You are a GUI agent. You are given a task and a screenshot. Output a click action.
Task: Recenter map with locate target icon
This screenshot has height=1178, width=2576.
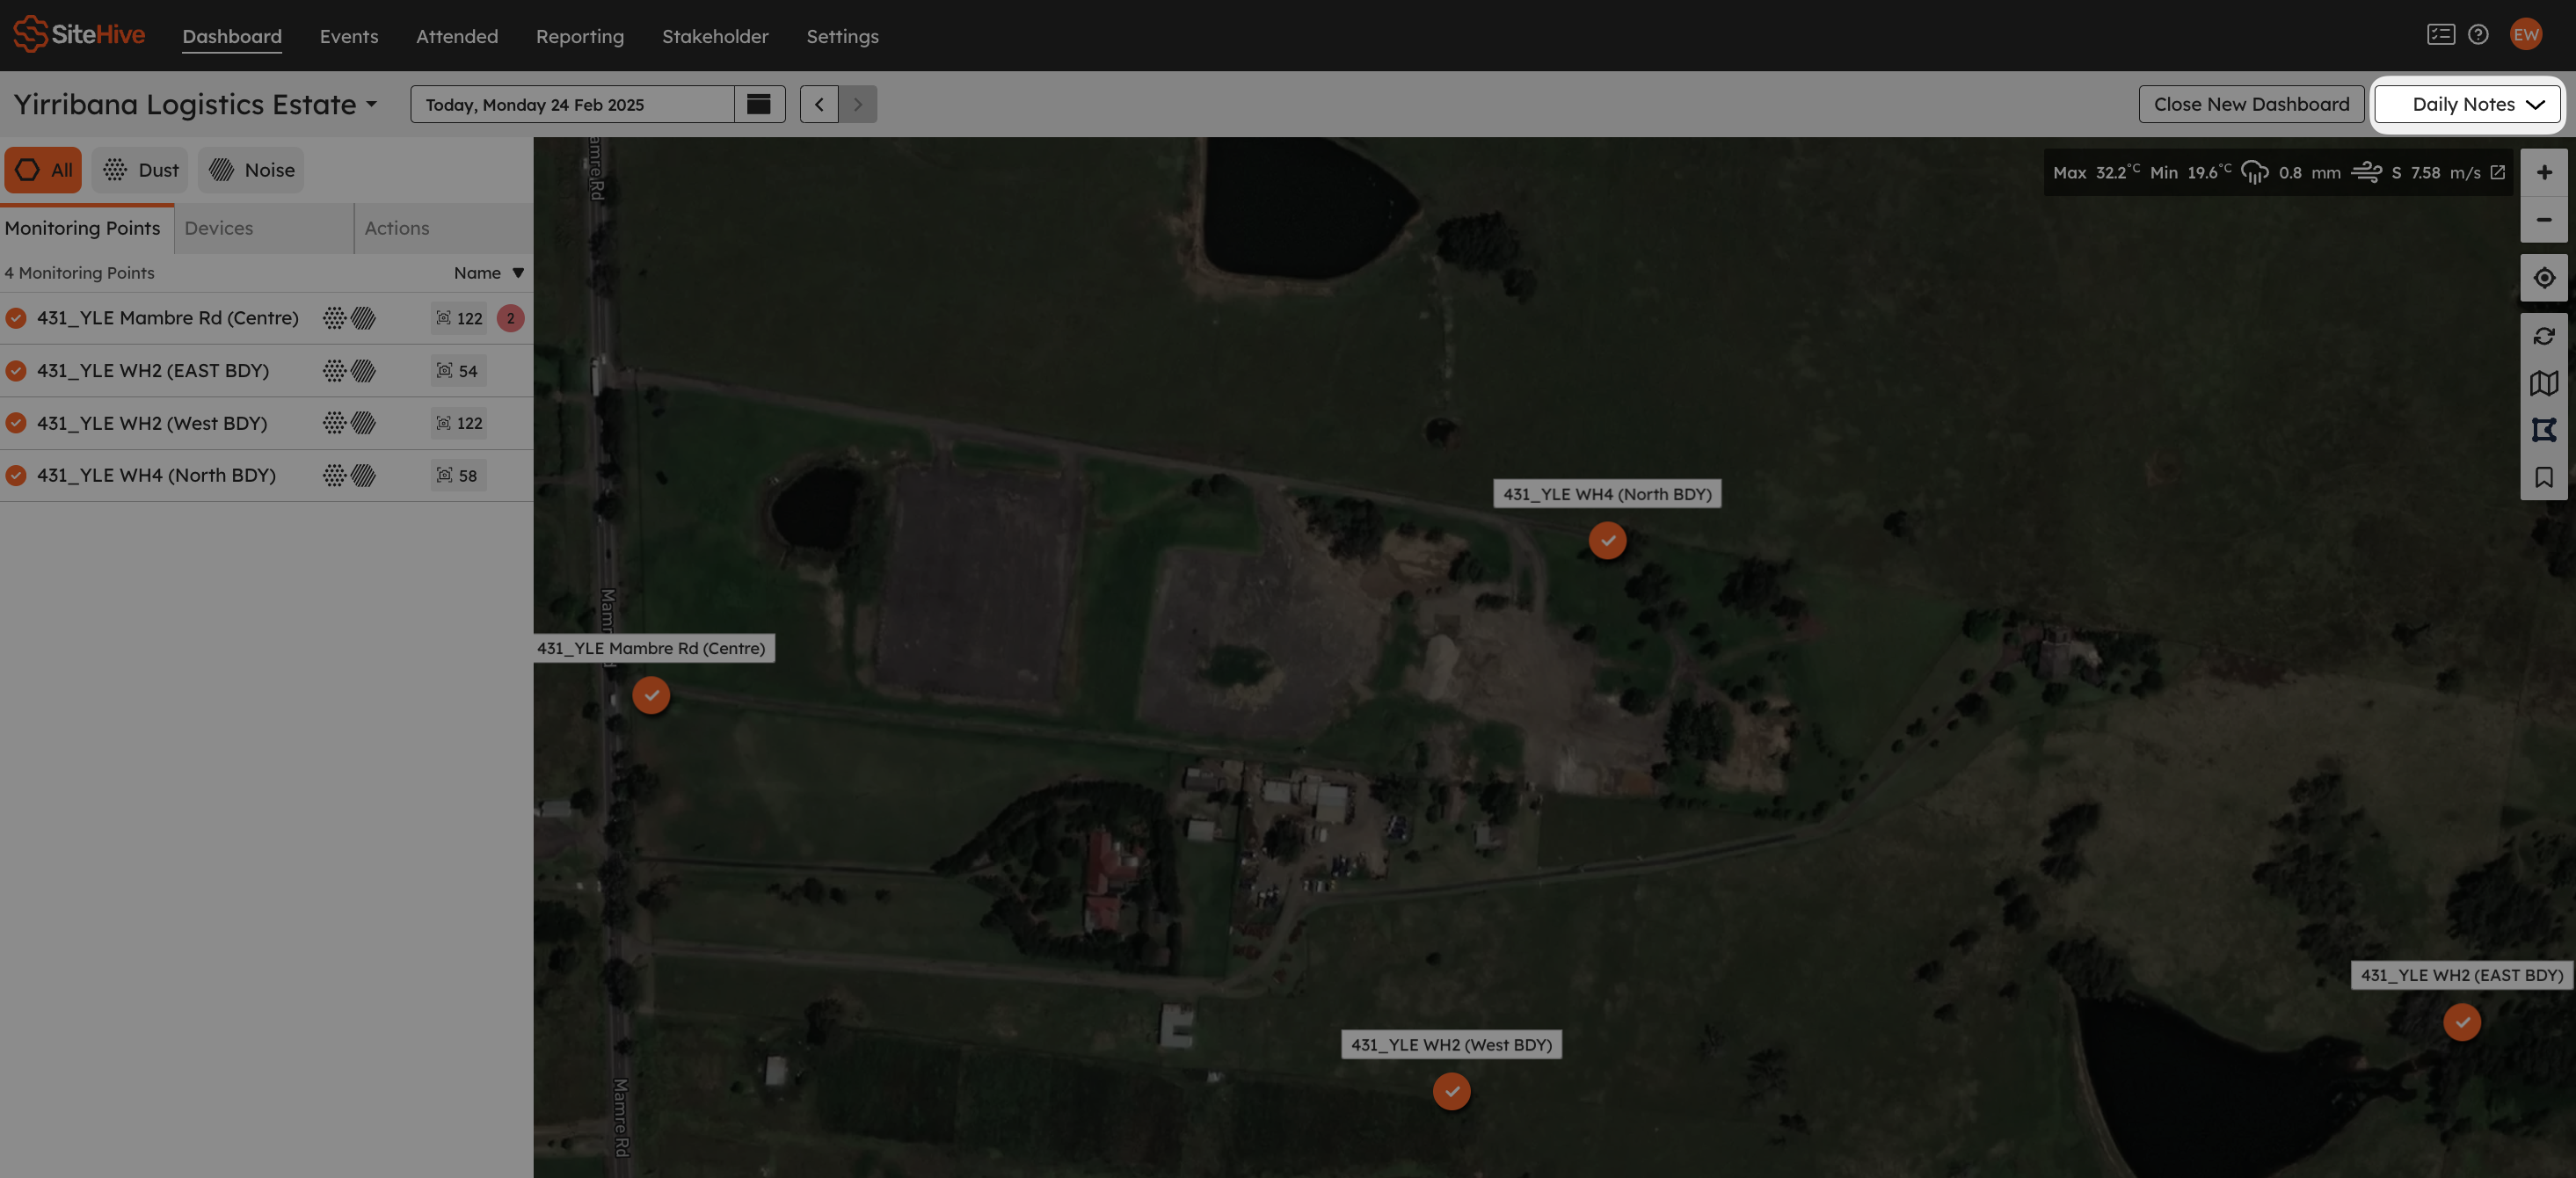pyautogui.click(x=2544, y=277)
